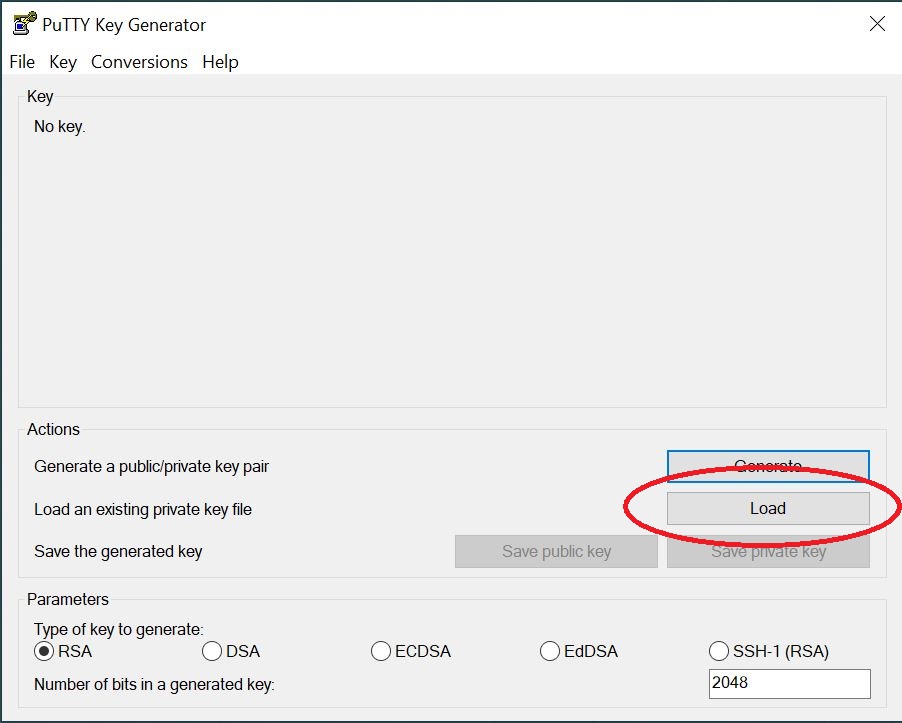
Task: Click 'Generate a public/private key pair' label
Action: [x=151, y=466]
